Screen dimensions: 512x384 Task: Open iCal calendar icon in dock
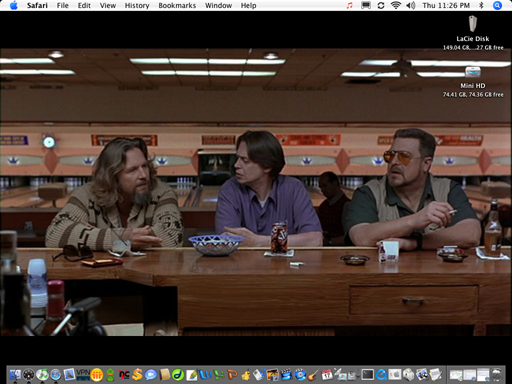tap(327, 375)
